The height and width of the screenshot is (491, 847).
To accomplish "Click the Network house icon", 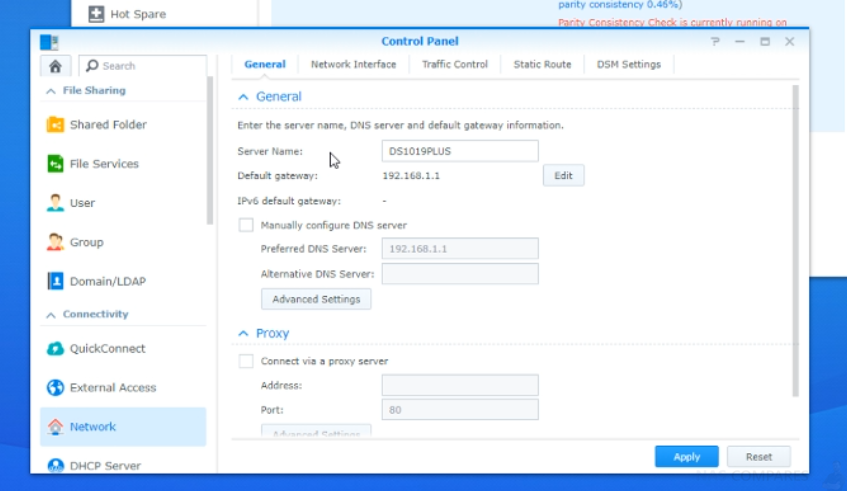I will [x=55, y=427].
